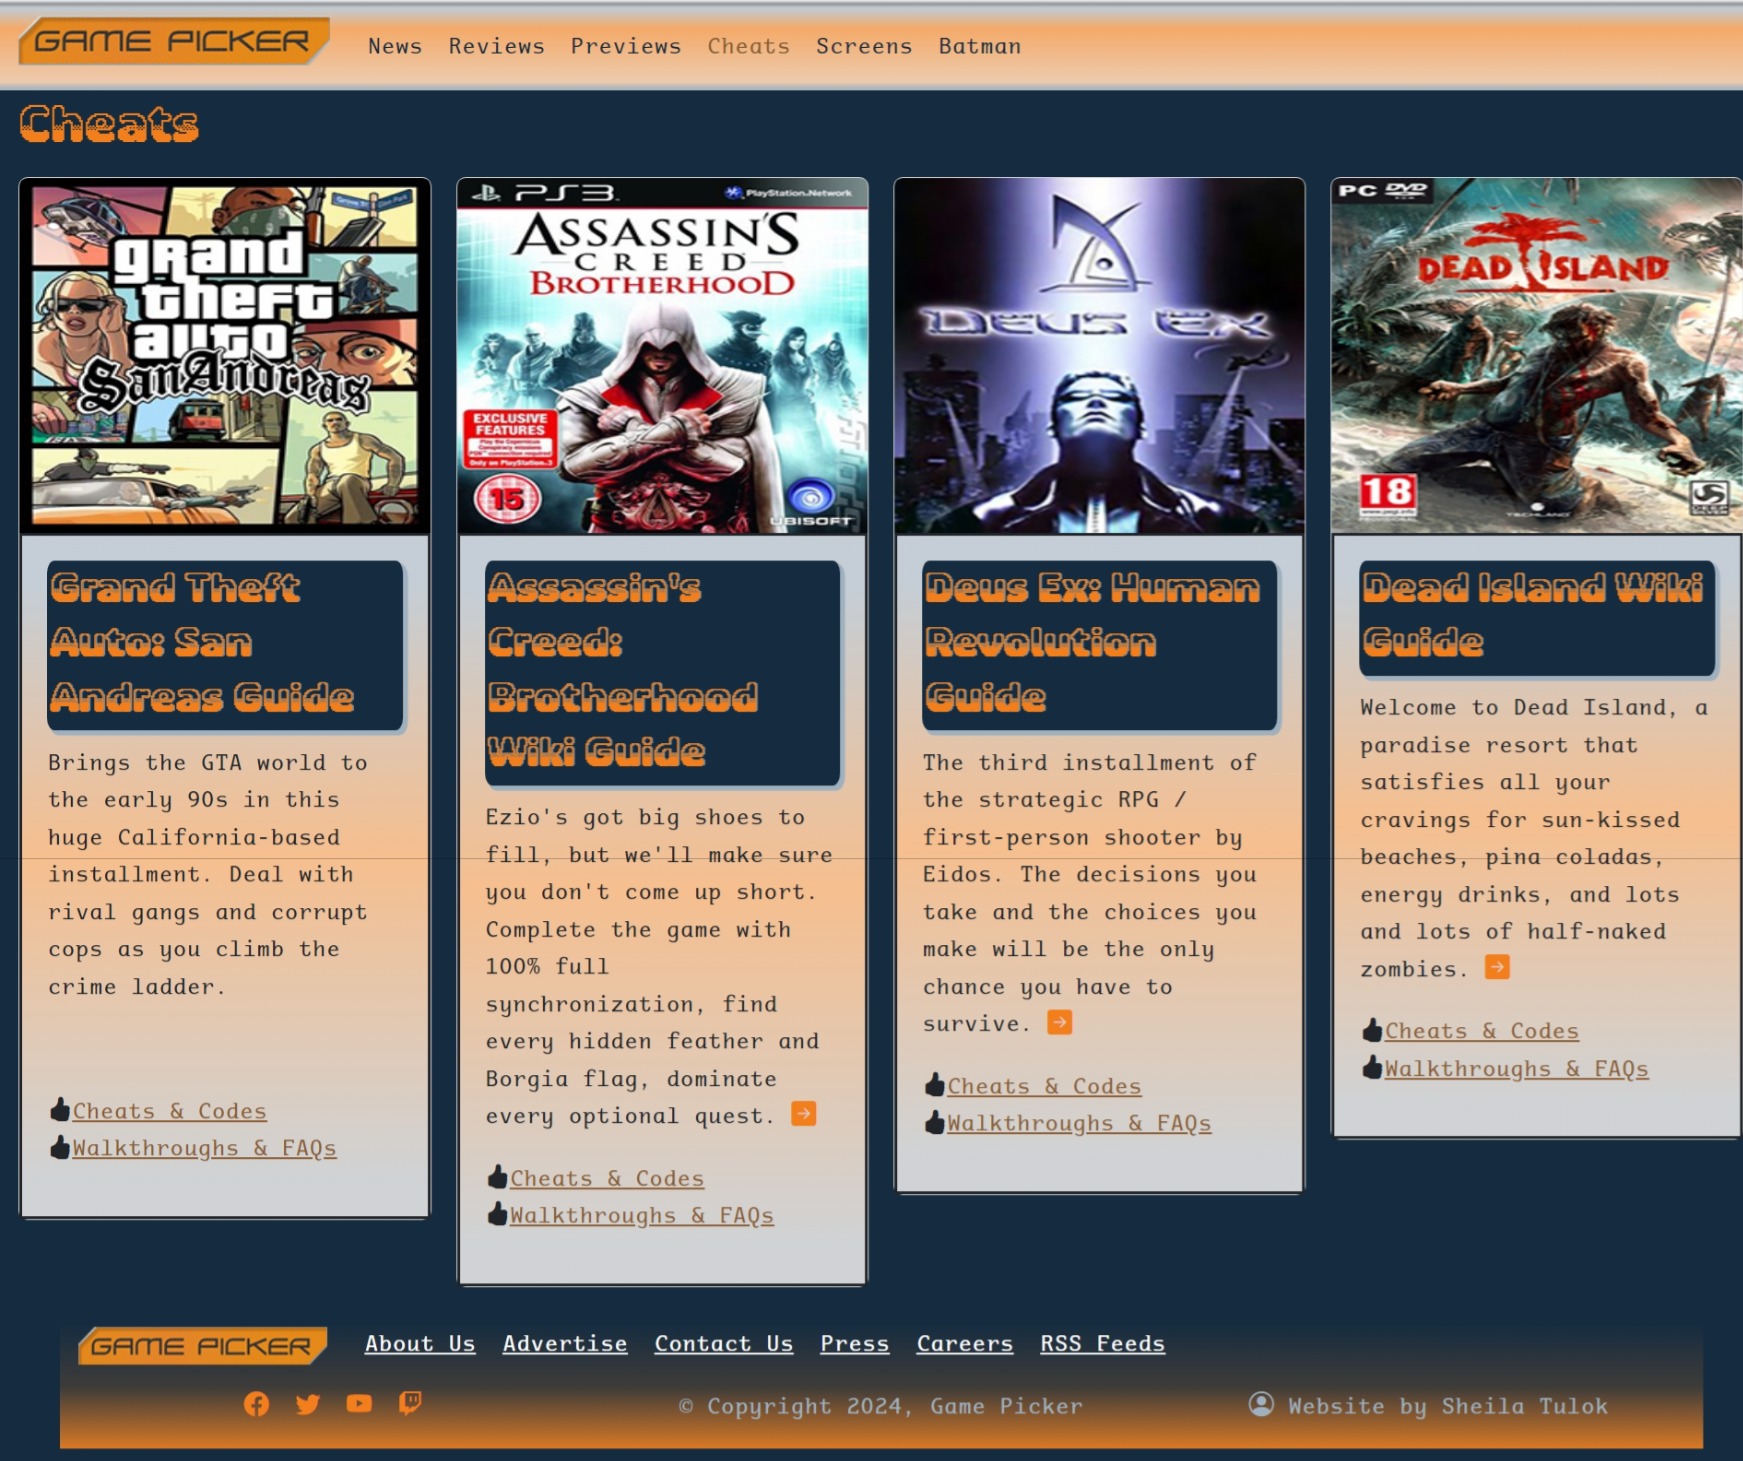Open the Screens nav link
Screen dimensions: 1743x1461
[864, 46]
